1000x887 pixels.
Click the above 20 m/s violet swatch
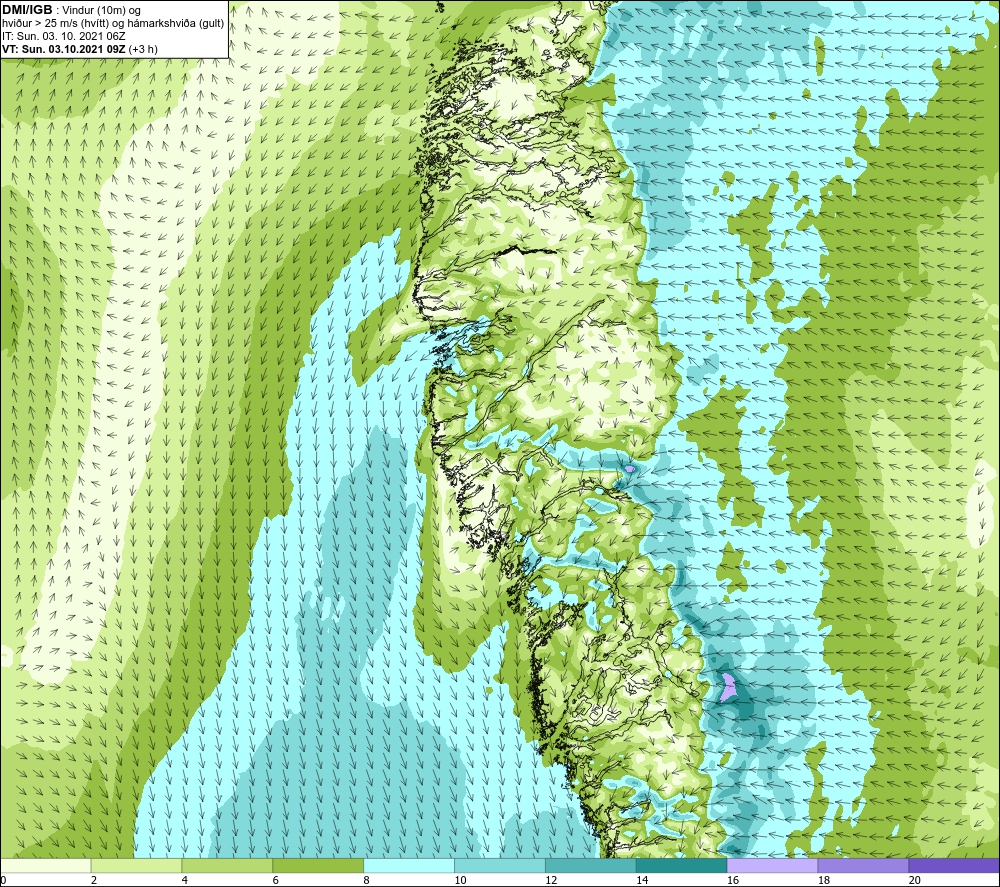[954, 866]
